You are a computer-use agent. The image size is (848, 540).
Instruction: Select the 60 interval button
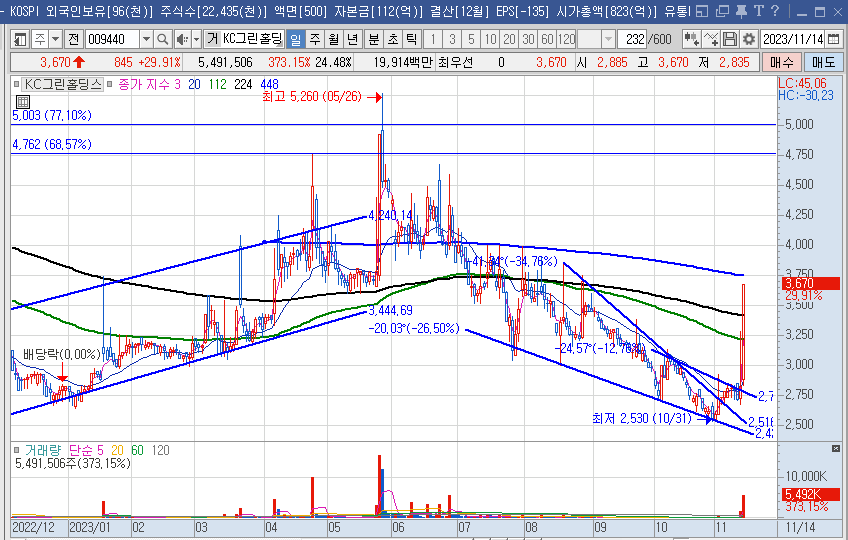pos(547,39)
